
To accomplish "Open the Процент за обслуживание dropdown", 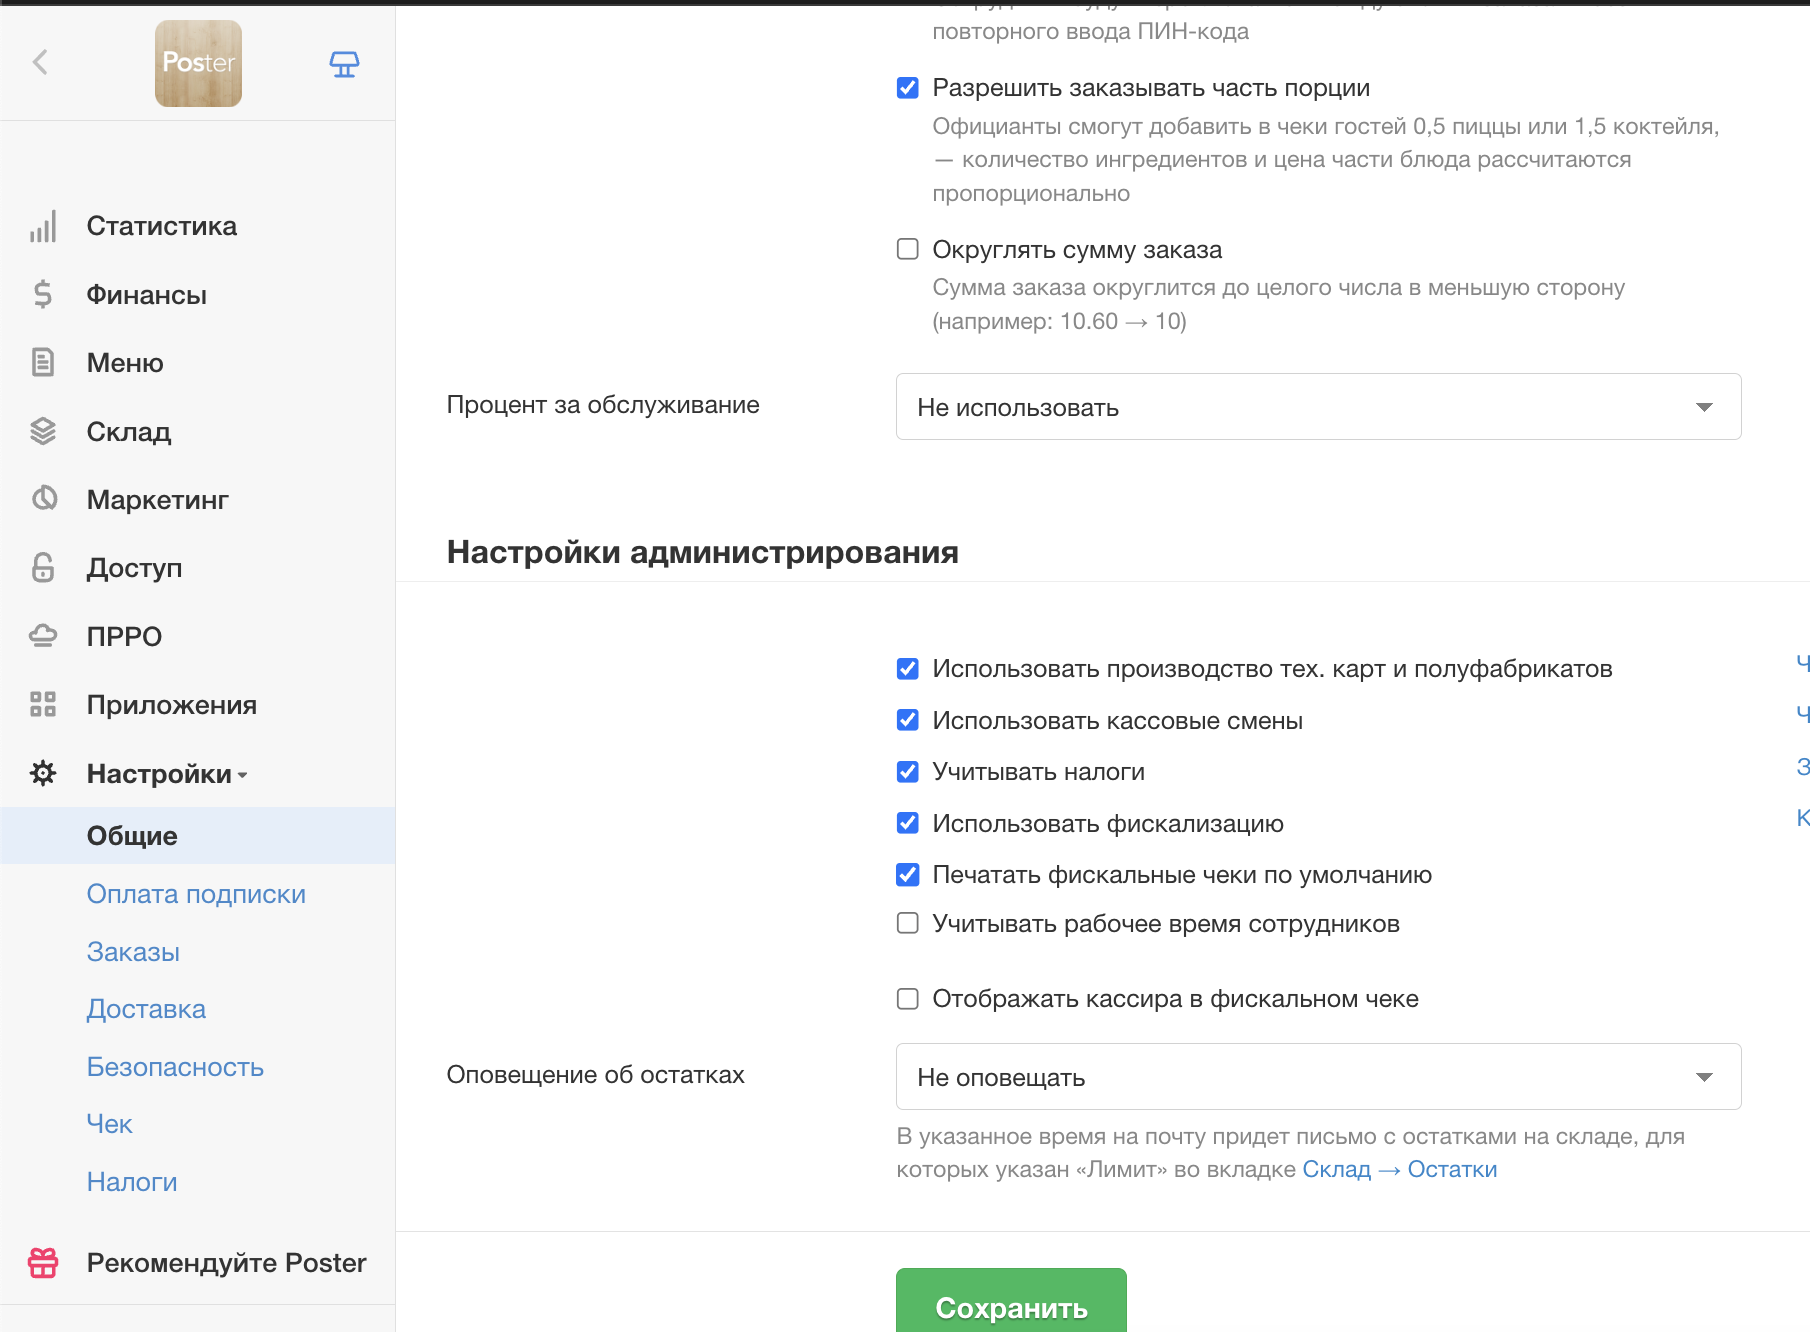I will [1318, 407].
